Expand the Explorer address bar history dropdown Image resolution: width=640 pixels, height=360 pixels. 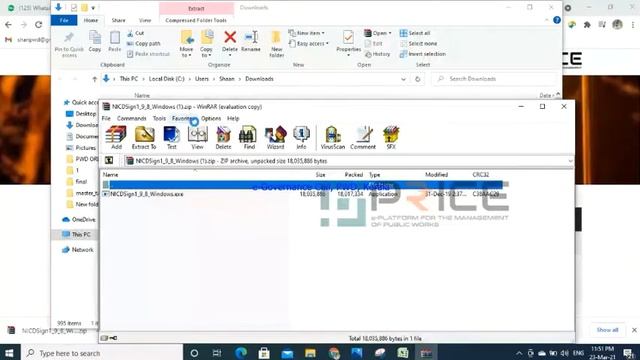click(x=403, y=79)
